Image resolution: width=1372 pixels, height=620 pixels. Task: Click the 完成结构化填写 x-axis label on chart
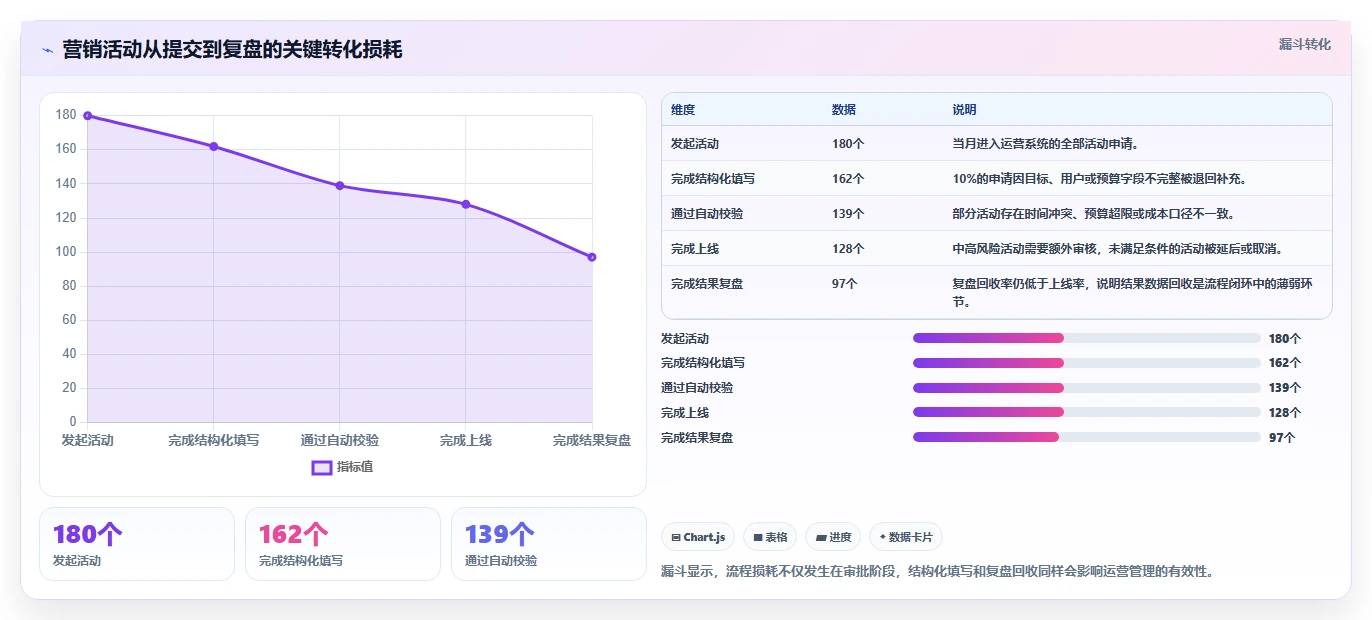[x=214, y=440]
